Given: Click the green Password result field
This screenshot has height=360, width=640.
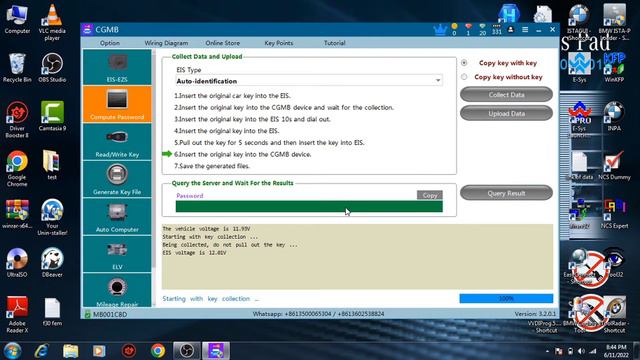Looking at the screenshot, I should click(309, 207).
